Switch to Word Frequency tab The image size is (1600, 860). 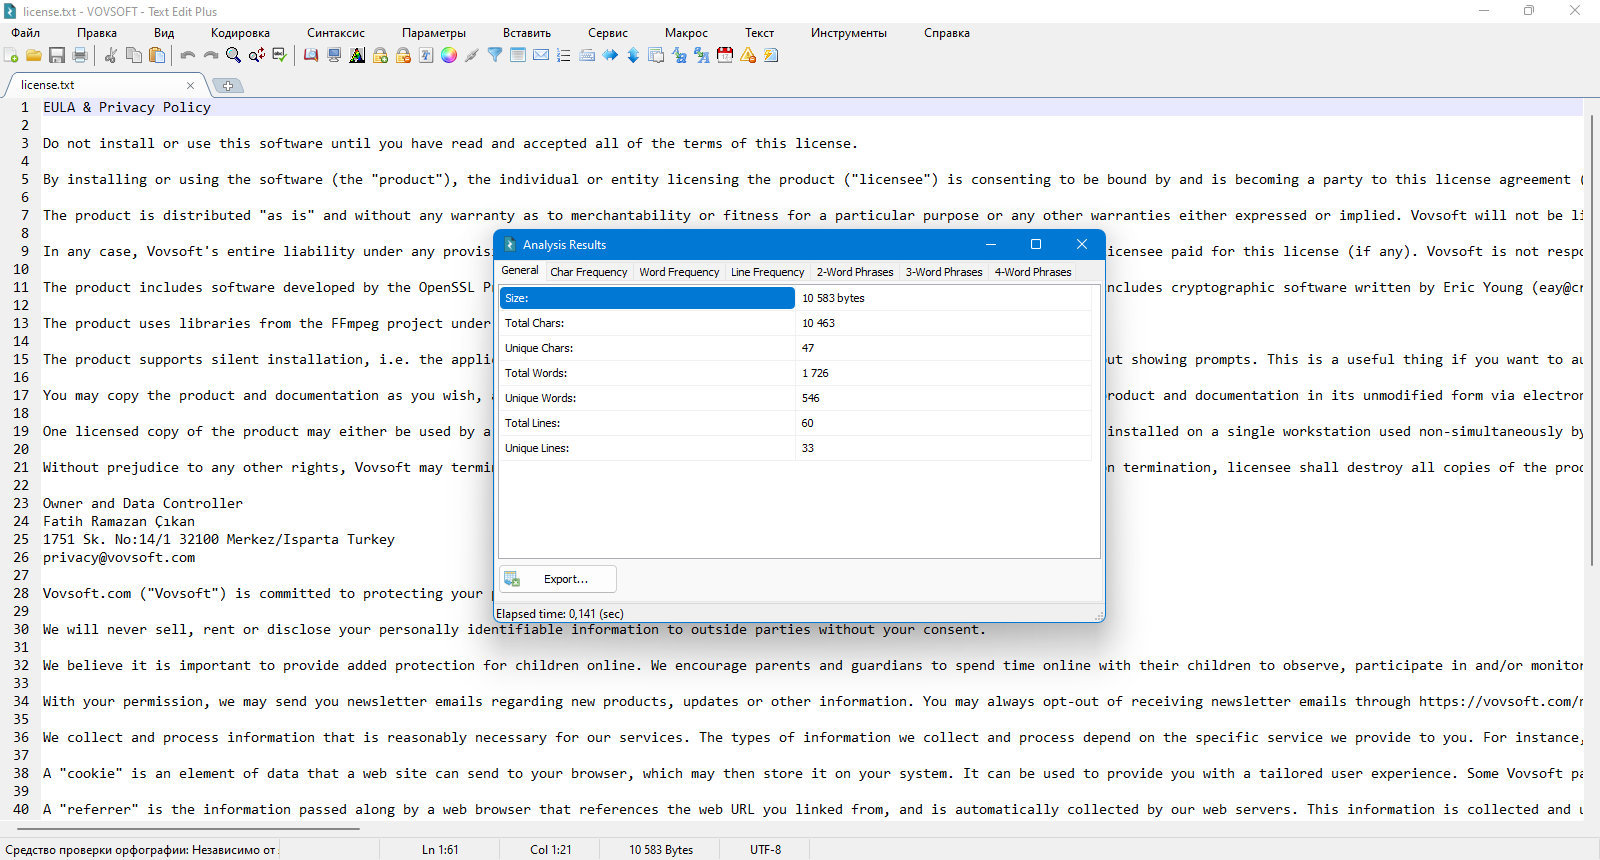point(679,272)
